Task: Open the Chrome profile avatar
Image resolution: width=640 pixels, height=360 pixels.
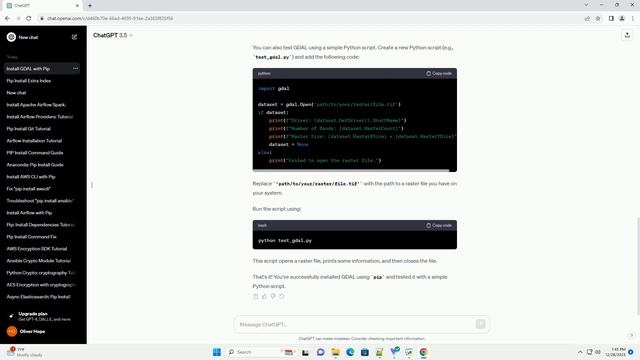Action: tap(622, 18)
